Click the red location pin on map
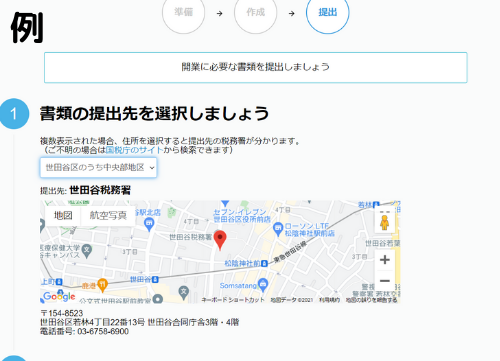 [x=220, y=240]
